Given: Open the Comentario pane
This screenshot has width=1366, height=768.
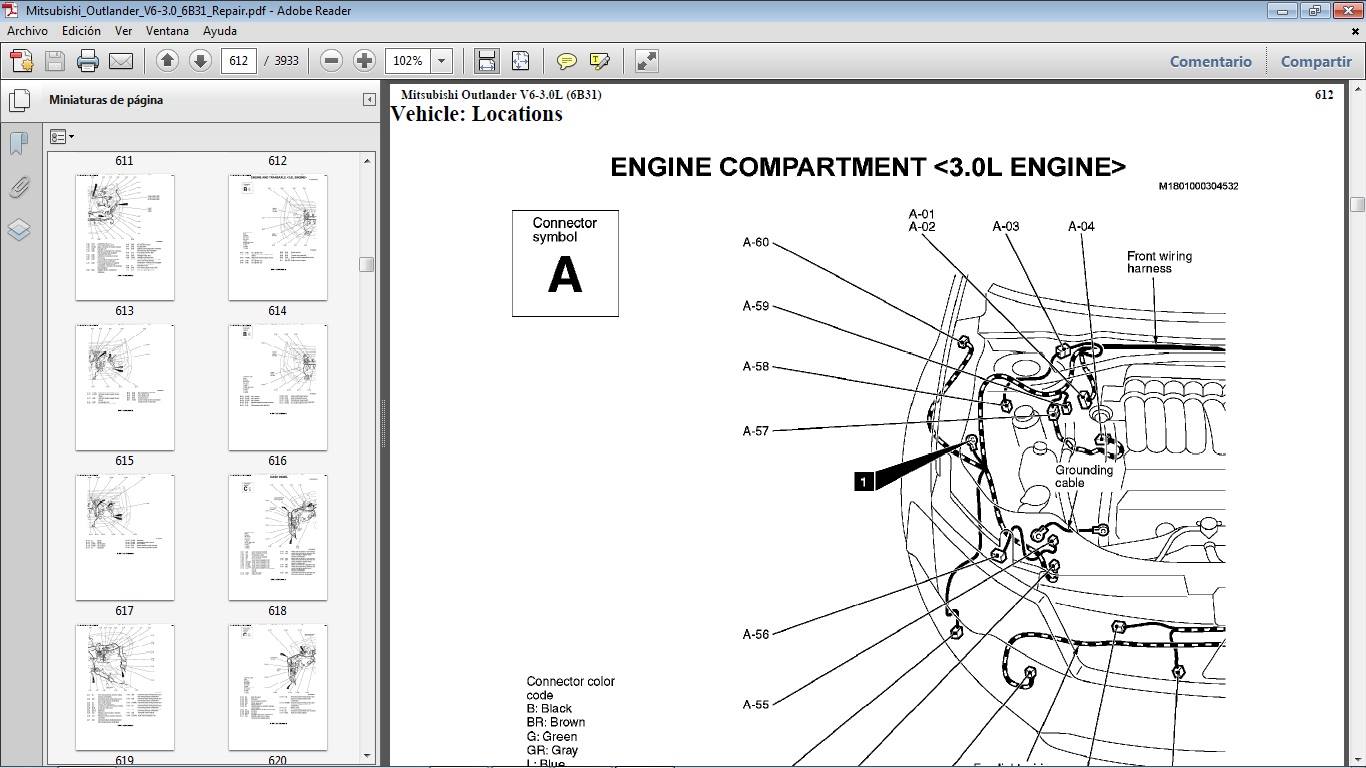Looking at the screenshot, I should pos(1210,61).
